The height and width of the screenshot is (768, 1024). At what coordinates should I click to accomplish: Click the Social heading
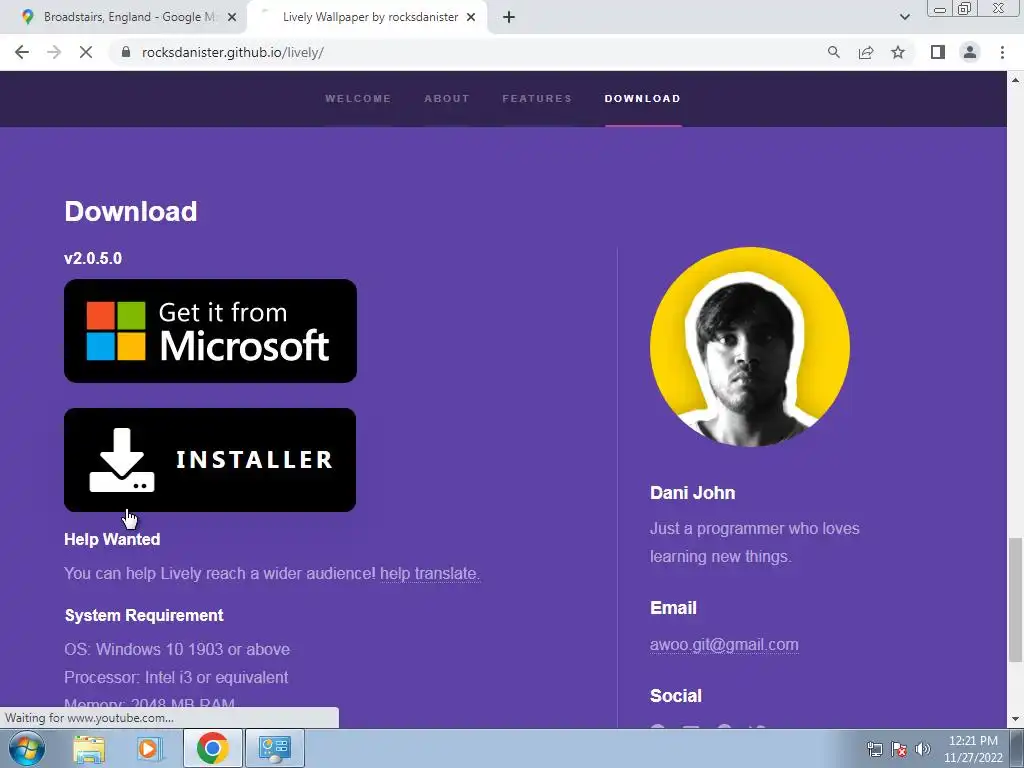pos(675,696)
